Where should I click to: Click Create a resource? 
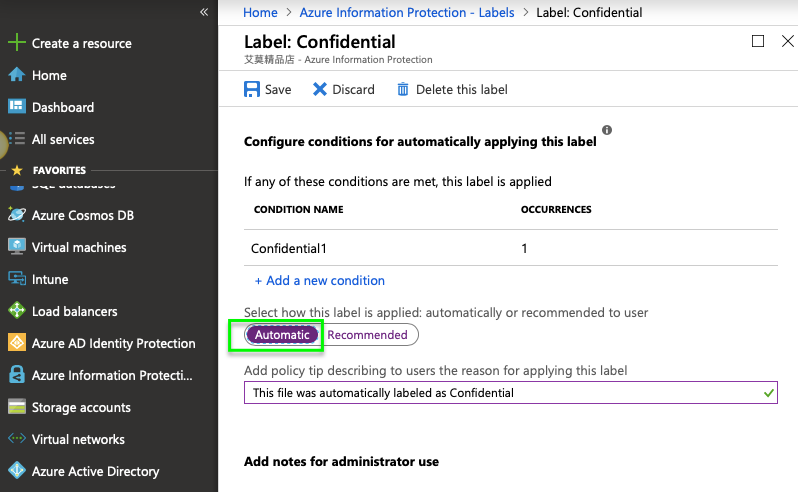click(x=81, y=43)
